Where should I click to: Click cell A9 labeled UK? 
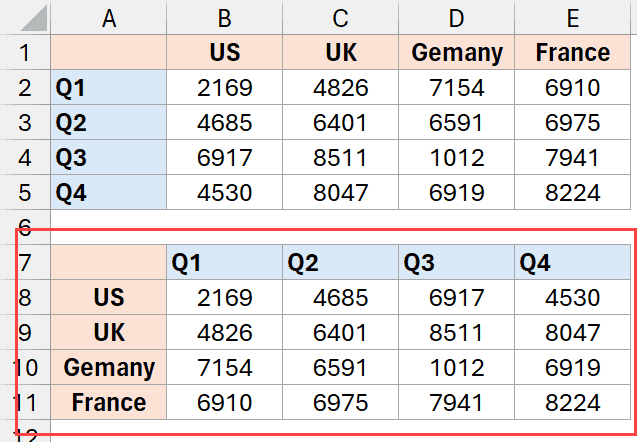pyautogui.click(x=108, y=333)
